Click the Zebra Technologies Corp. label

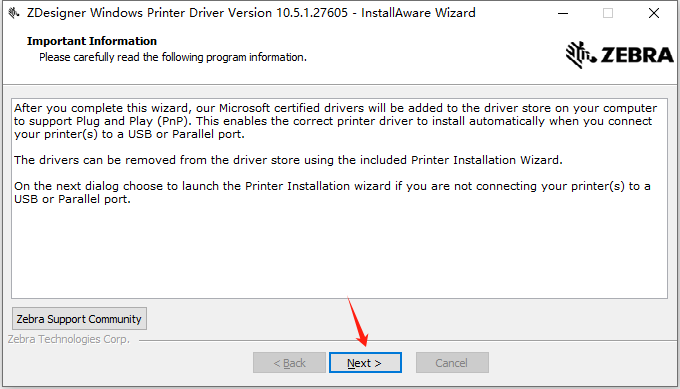(x=69, y=339)
